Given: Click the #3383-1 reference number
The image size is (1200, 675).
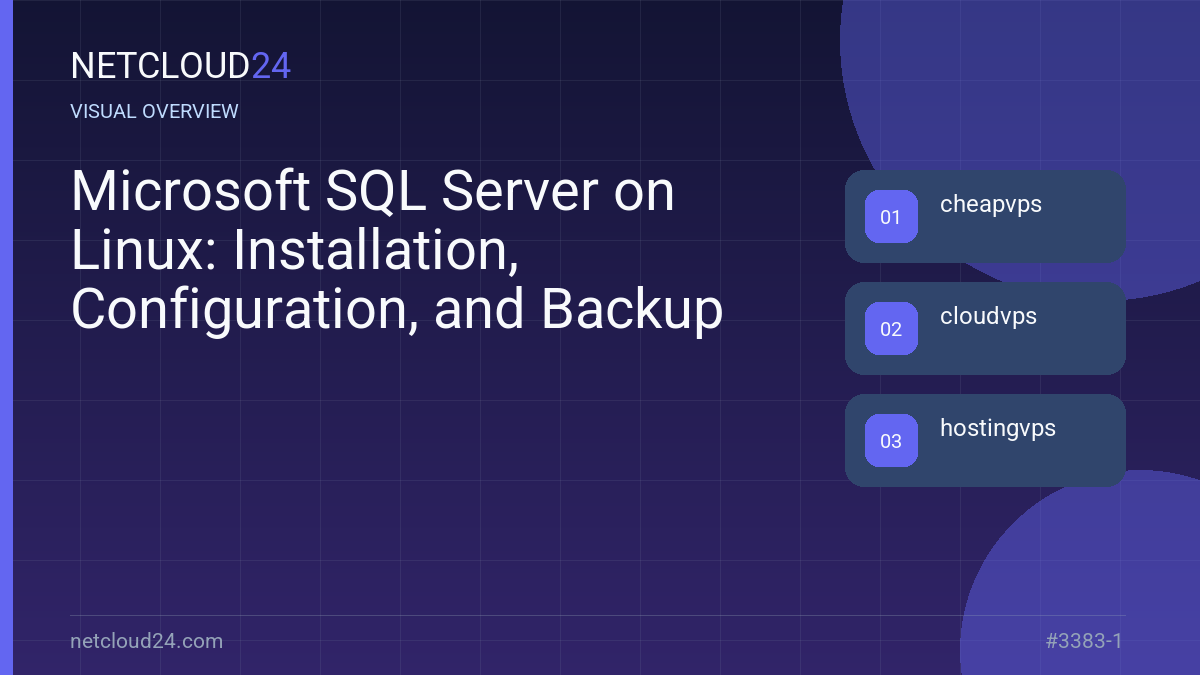Looking at the screenshot, I should pos(1084,641).
